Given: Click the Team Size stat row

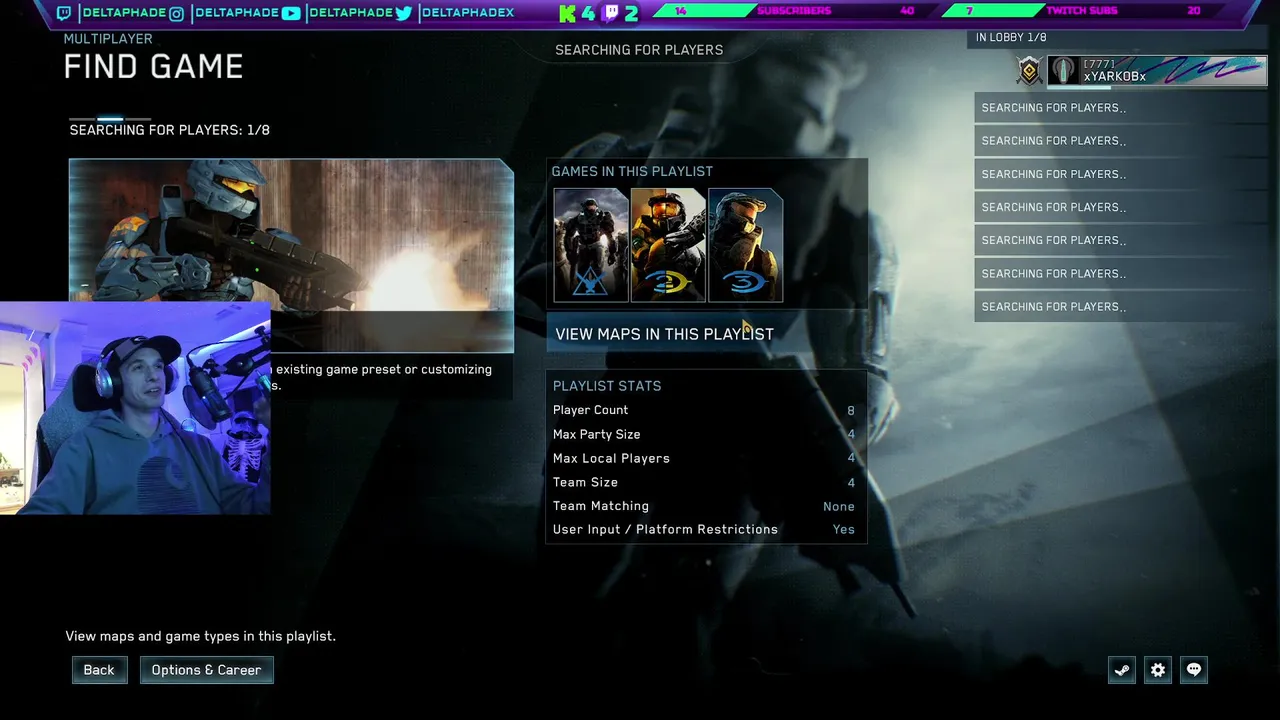Looking at the screenshot, I should 705,482.
